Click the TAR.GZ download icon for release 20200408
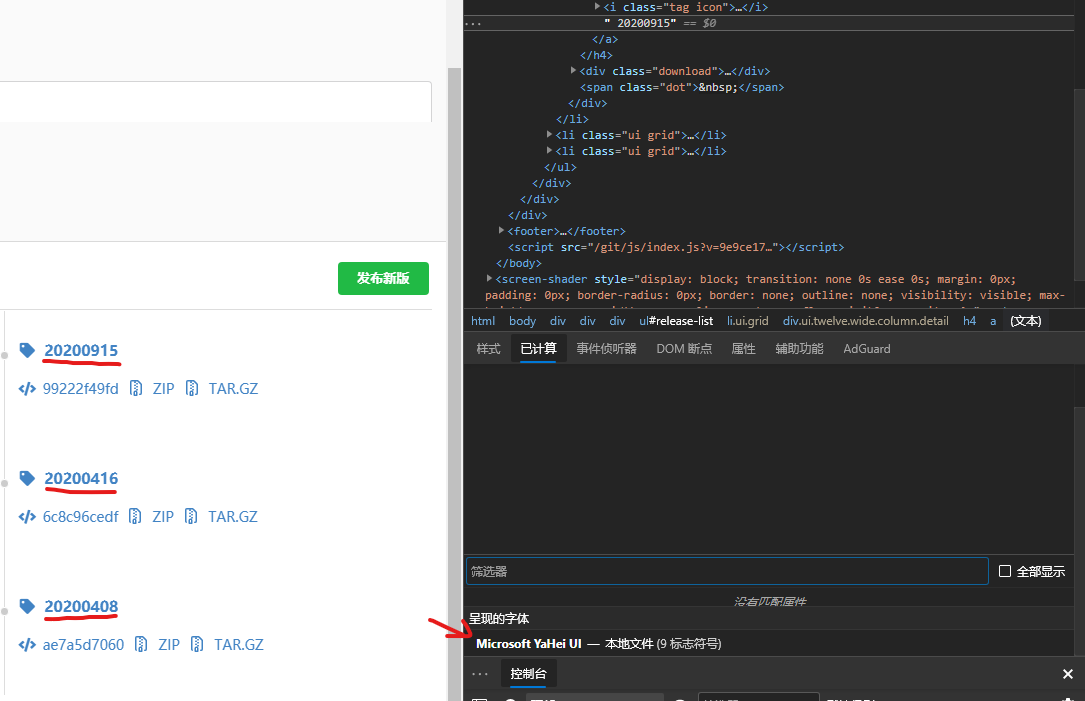 pos(197,644)
